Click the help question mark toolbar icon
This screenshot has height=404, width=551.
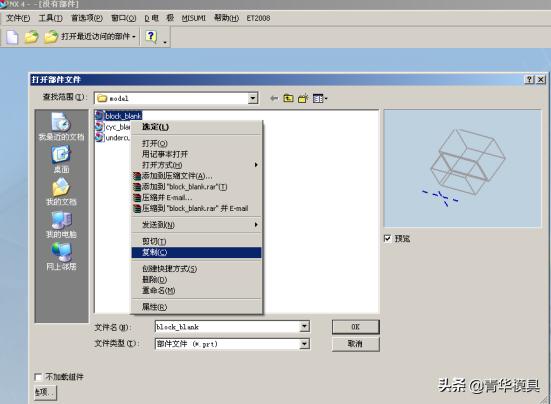151,36
